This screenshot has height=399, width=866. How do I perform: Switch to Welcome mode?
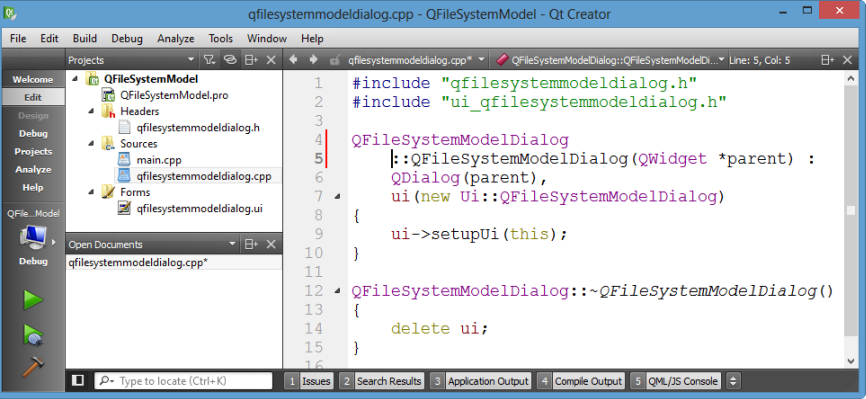pos(33,80)
